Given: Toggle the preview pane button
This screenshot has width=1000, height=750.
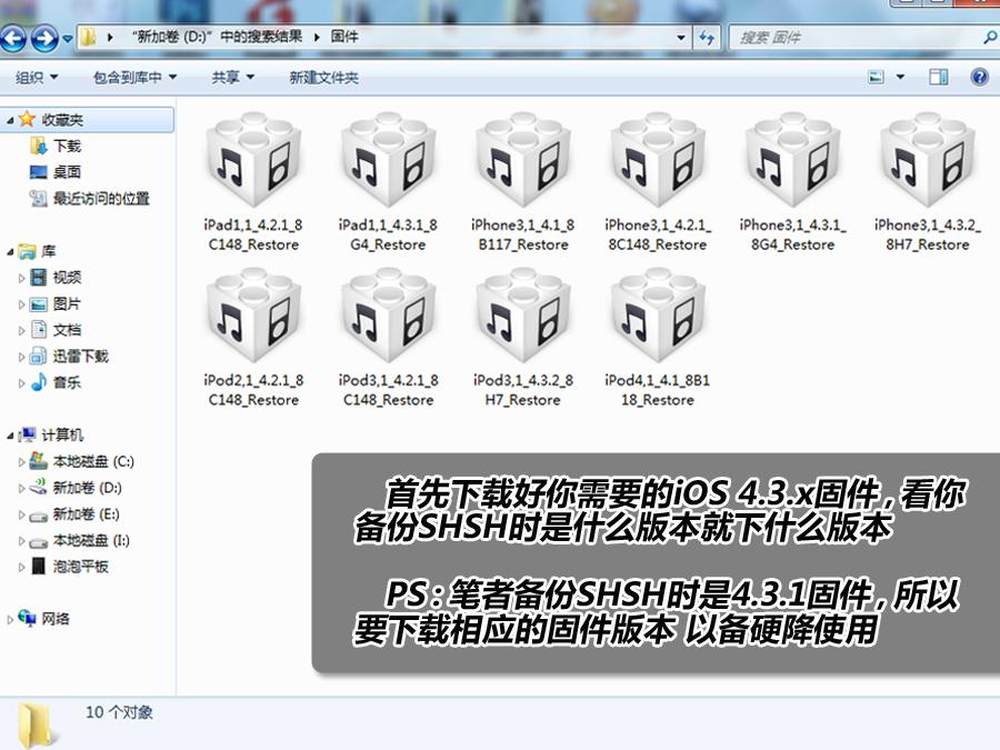Looking at the screenshot, I should [938, 77].
